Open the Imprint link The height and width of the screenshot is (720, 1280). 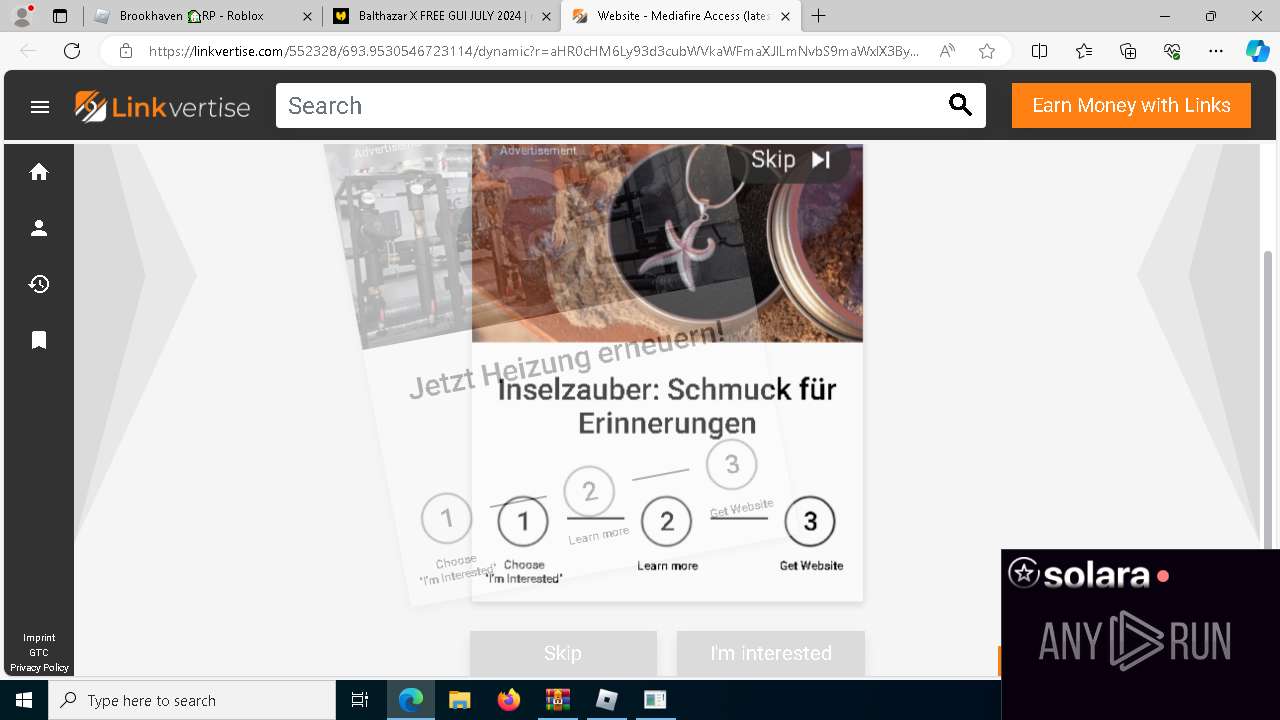point(39,638)
